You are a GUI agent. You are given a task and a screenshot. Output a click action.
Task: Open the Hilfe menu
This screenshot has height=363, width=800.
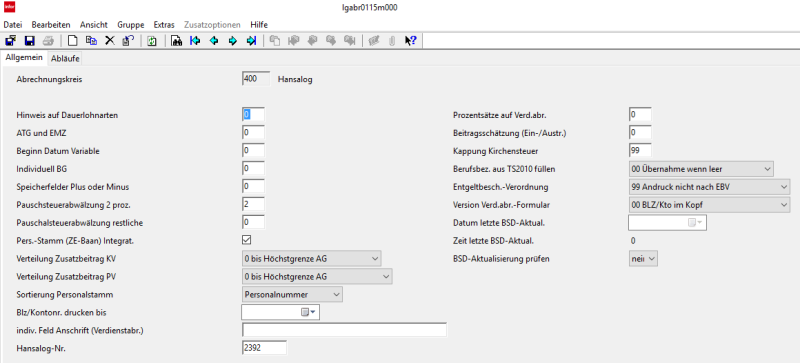point(259,25)
